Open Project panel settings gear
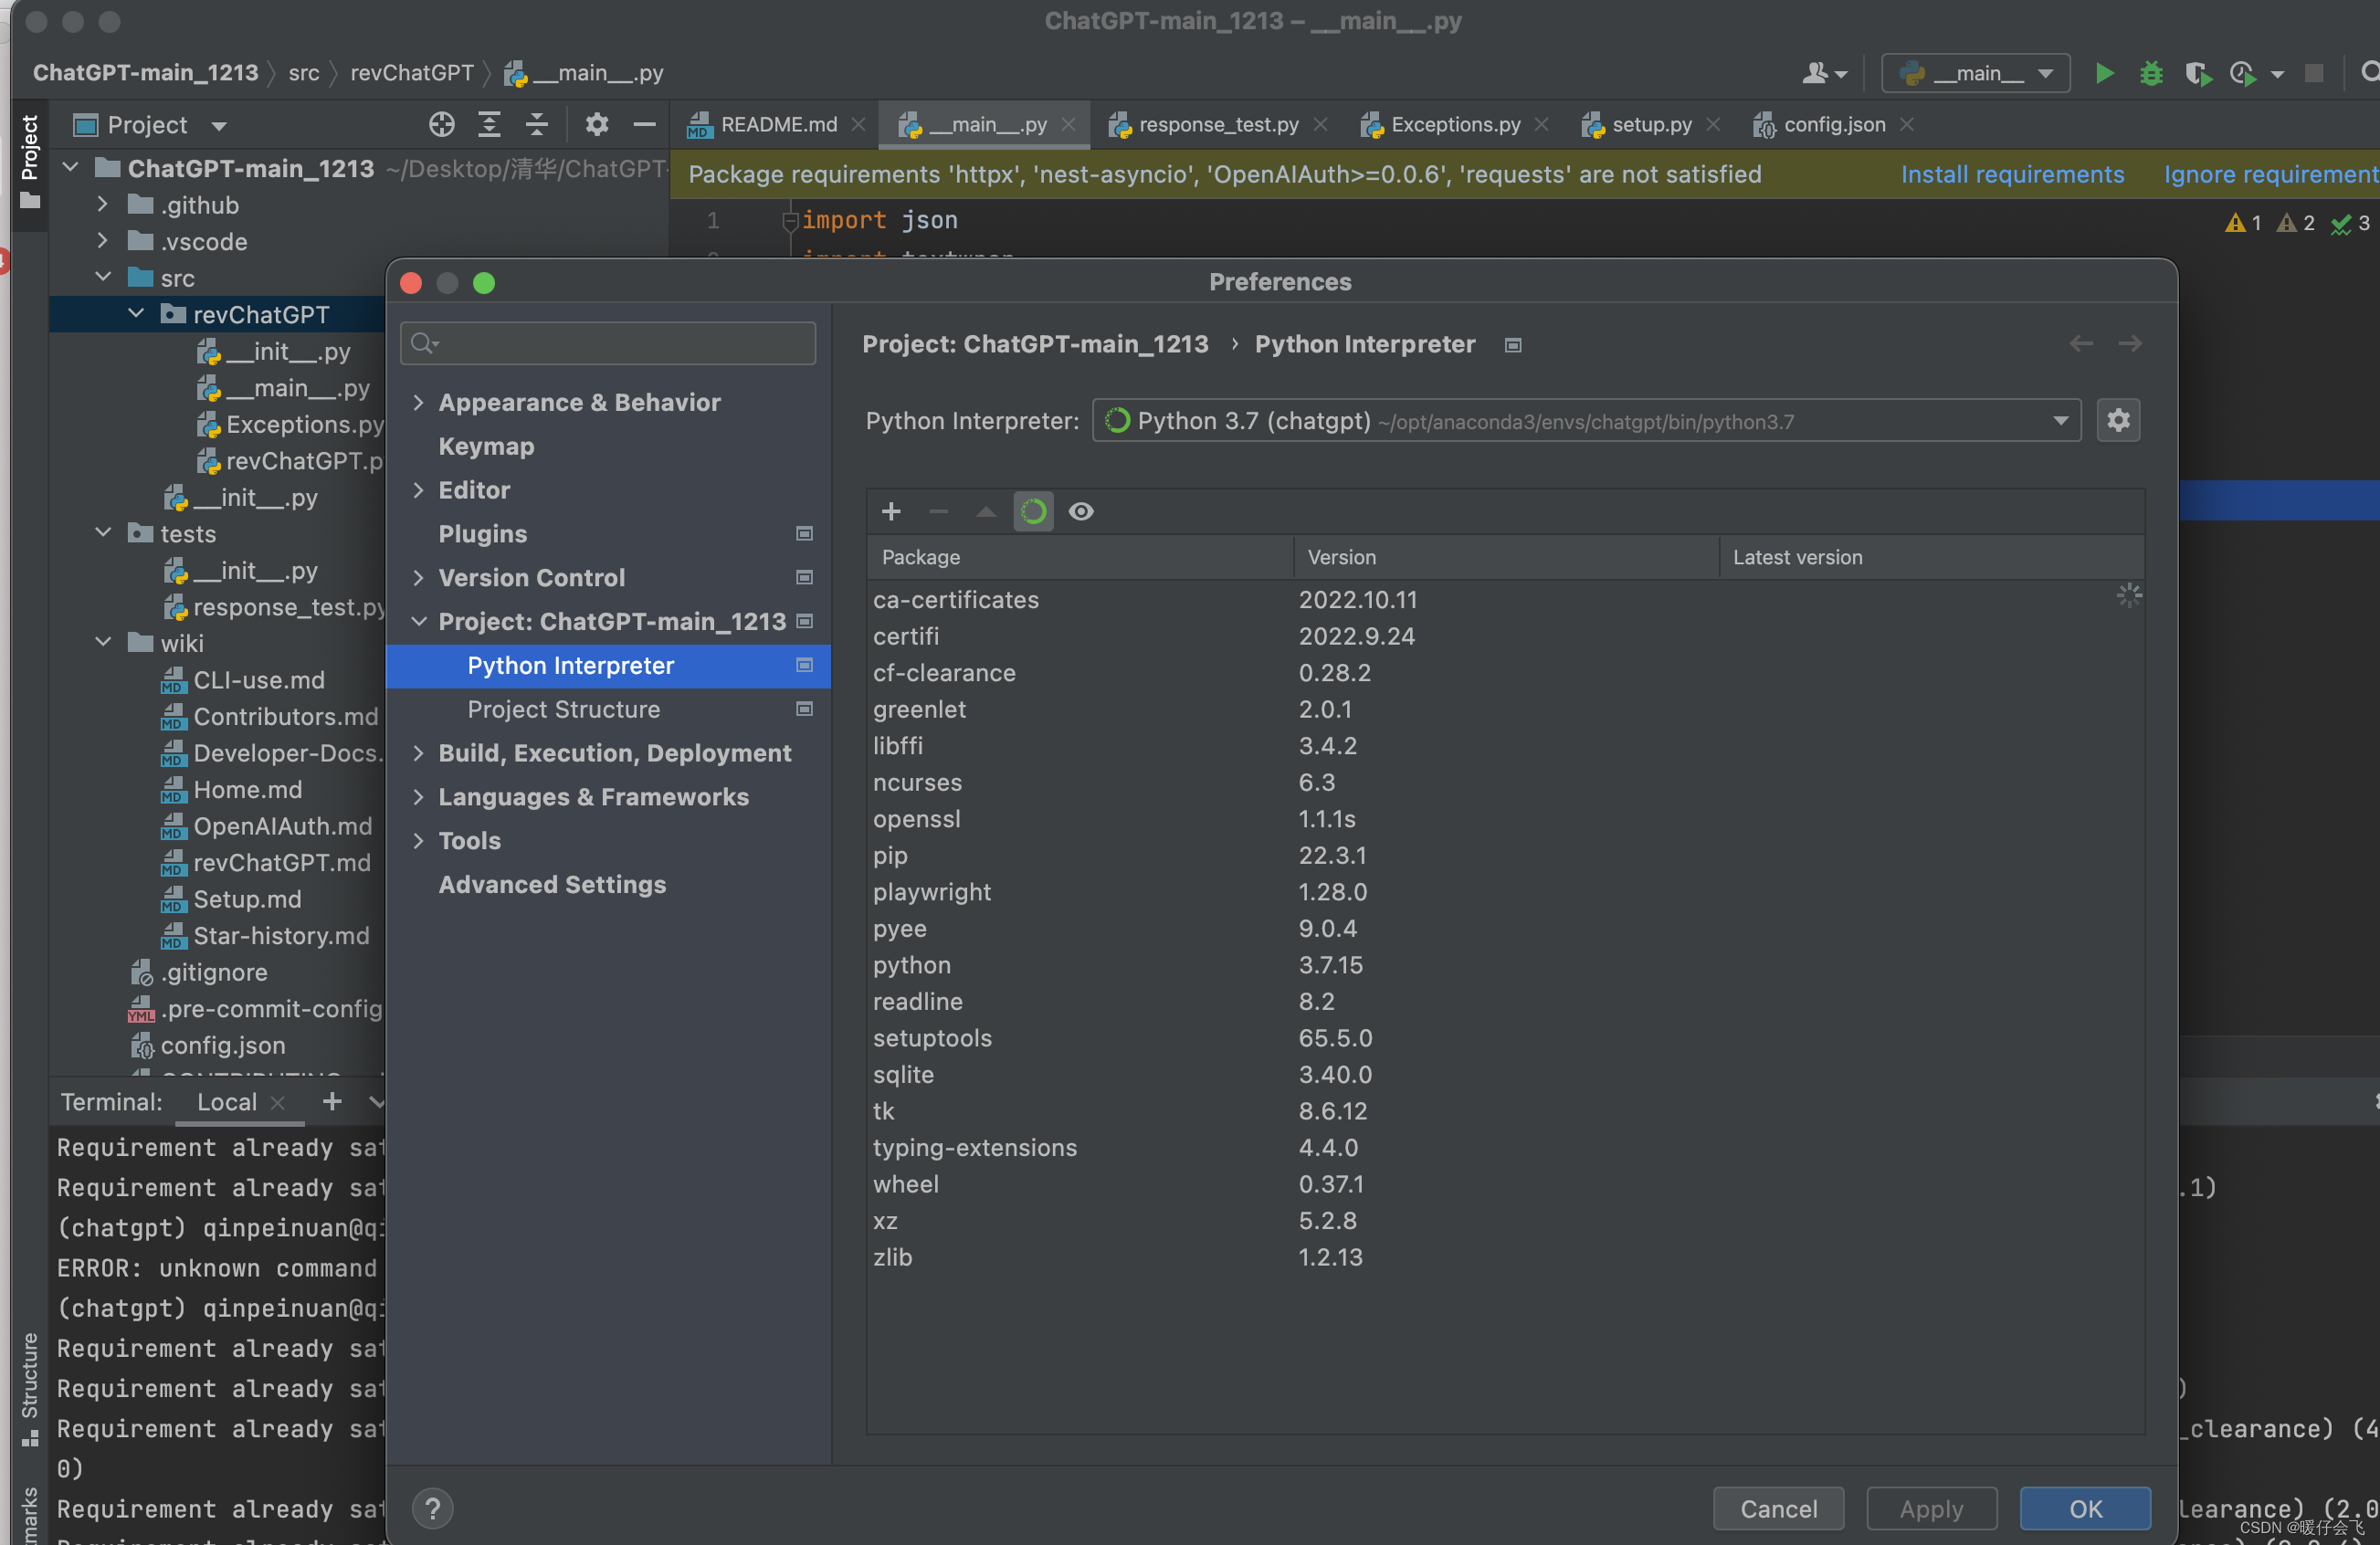The image size is (2380, 1545). point(597,124)
